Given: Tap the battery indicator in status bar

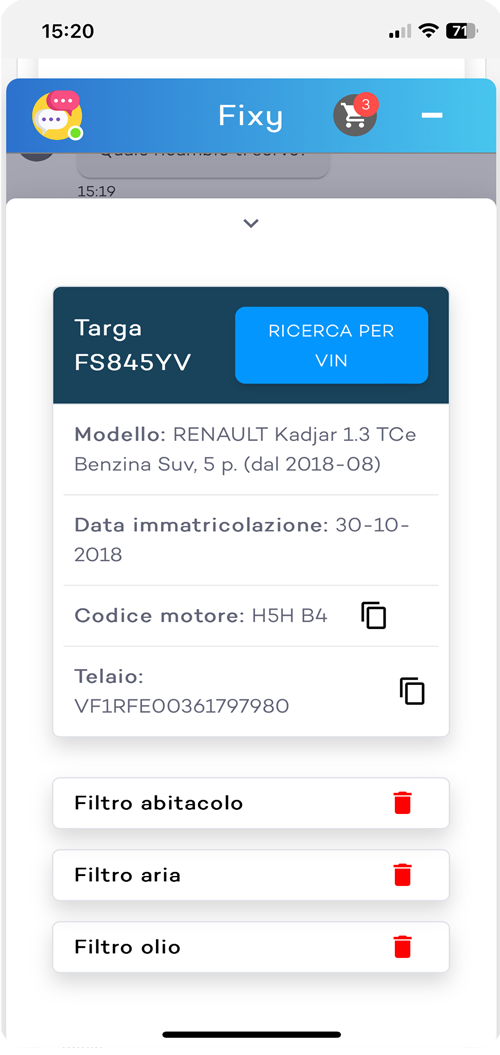Looking at the screenshot, I should point(462,31).
